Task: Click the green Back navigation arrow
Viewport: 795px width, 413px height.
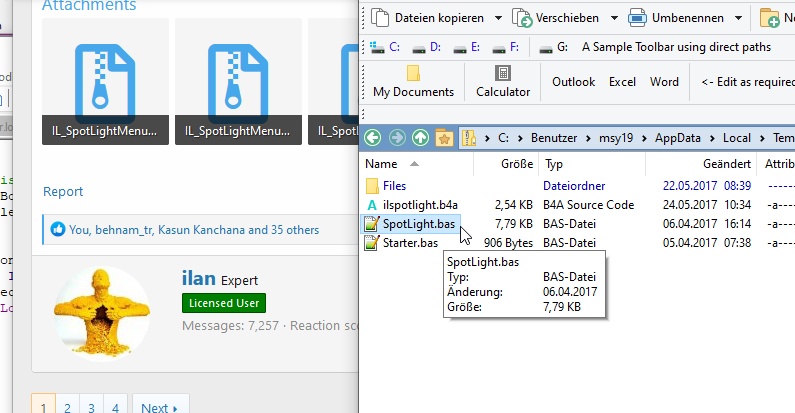Action: (x=373, y=137)
